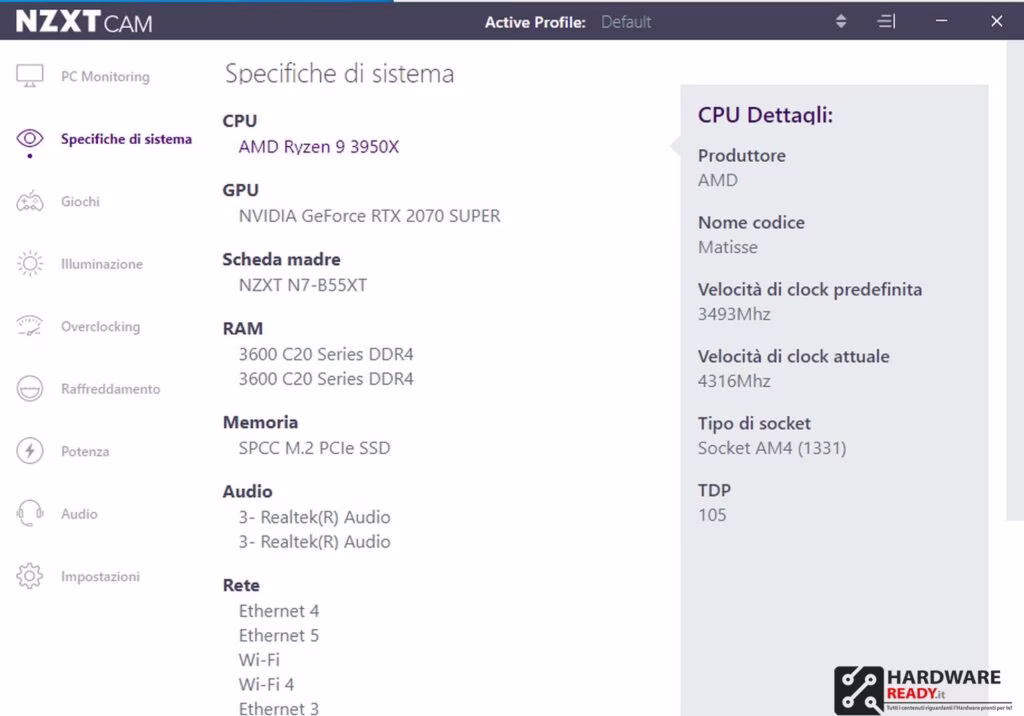Click the Wi-Fi network entry above Wi-Fi 4
The width and height of the screenshot is (1024, 716).
point(259,660)
